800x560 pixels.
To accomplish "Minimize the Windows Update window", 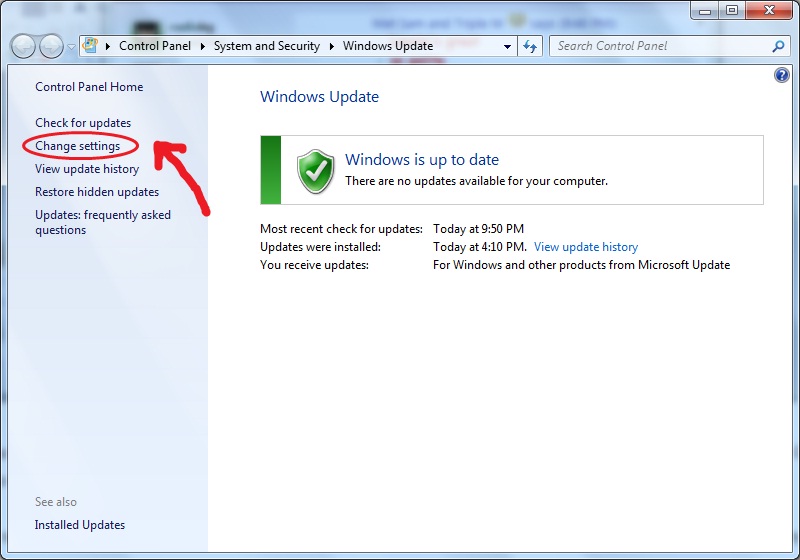I will pos(706,10).
